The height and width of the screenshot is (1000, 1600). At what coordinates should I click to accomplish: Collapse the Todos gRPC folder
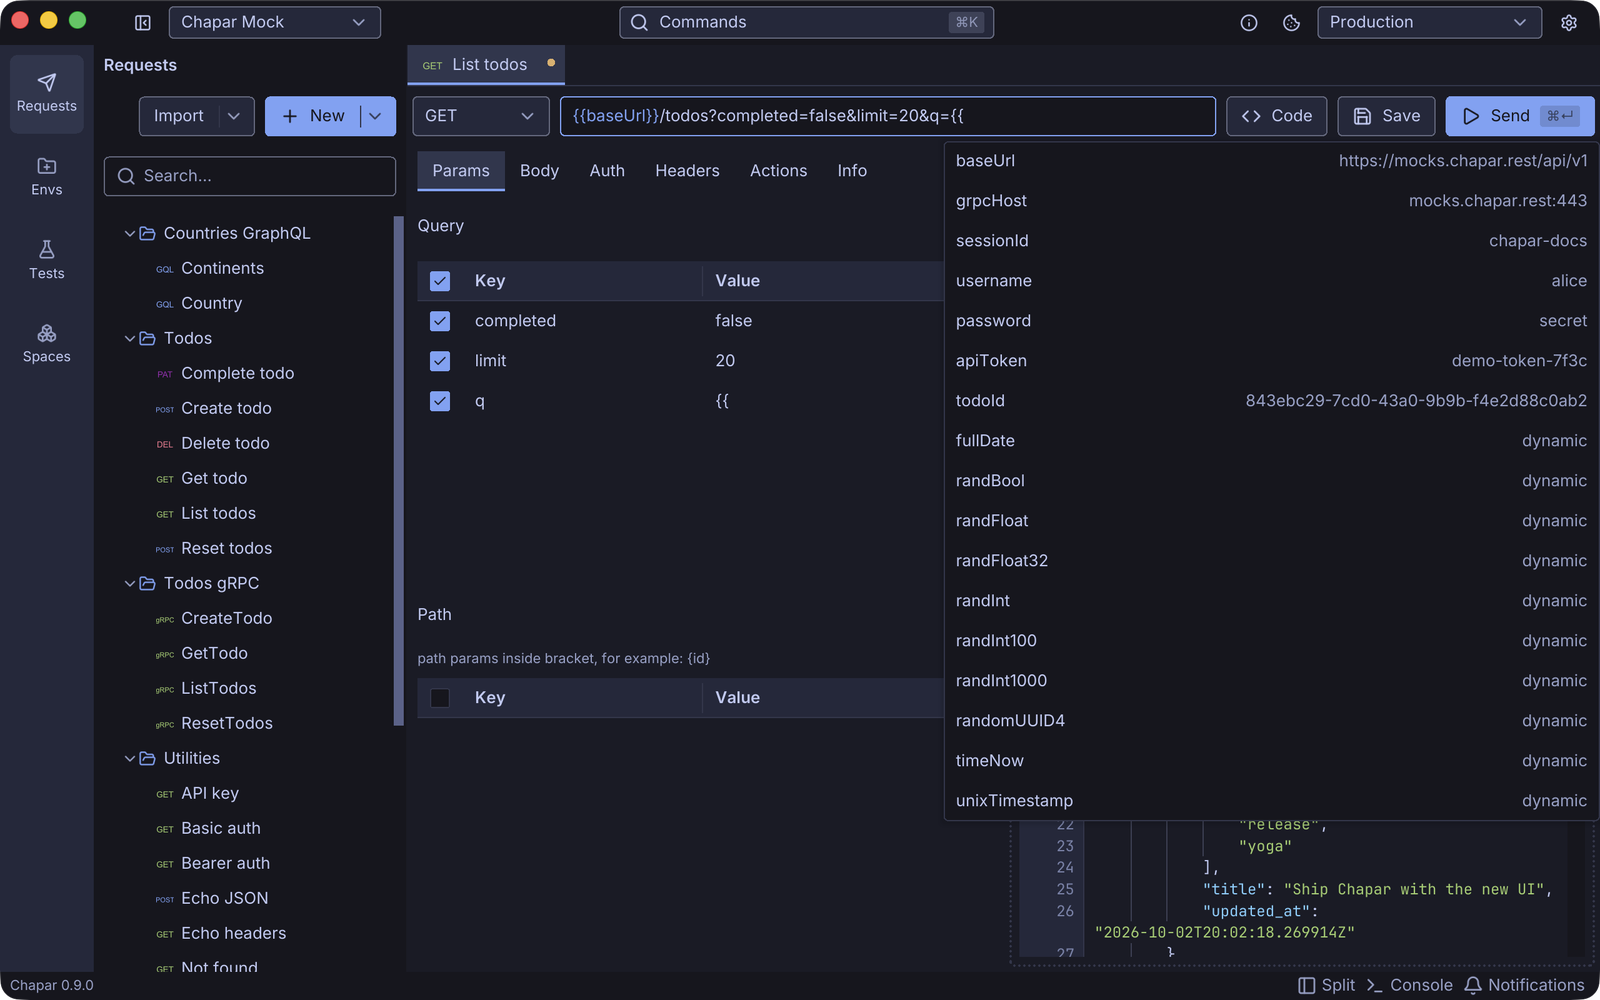(x=130, y=583)
